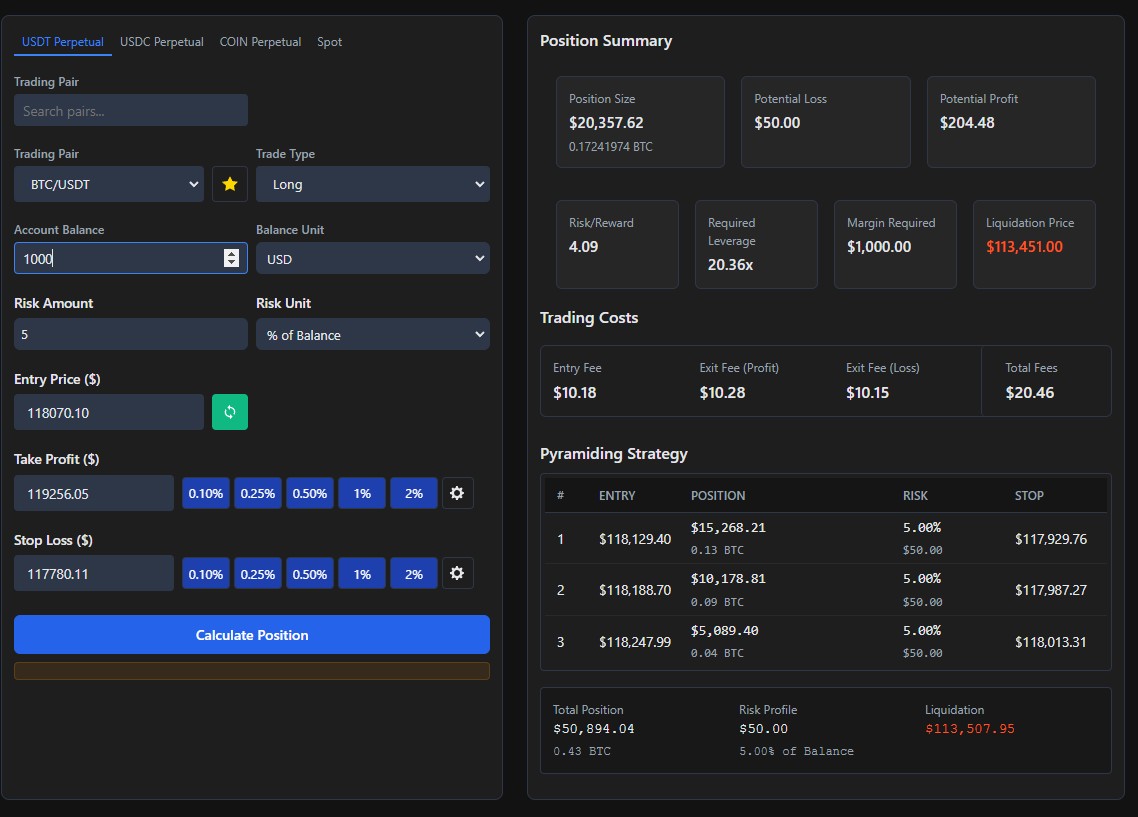Set Stop Loss to 0.10% preset
1138x817 pixels.
coord(206,573)
